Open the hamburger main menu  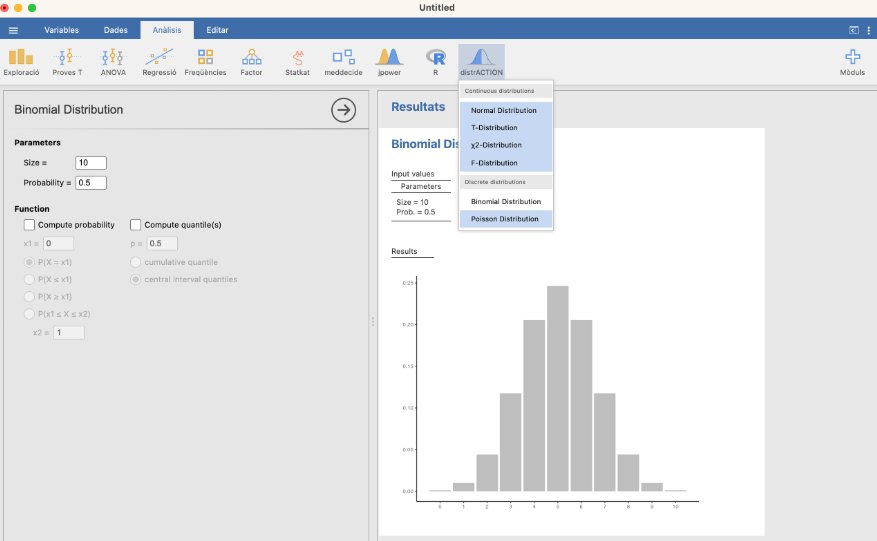coord(13,30)
